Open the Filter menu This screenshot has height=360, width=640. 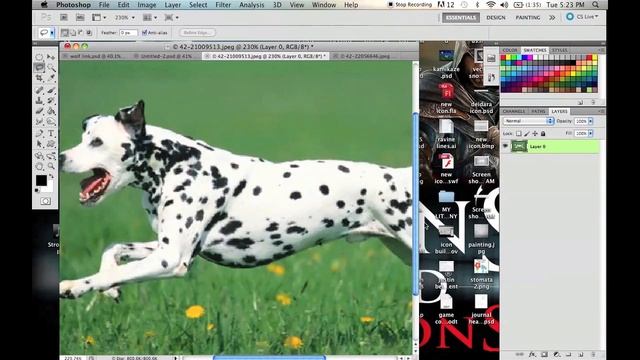(x=223, y=5)
